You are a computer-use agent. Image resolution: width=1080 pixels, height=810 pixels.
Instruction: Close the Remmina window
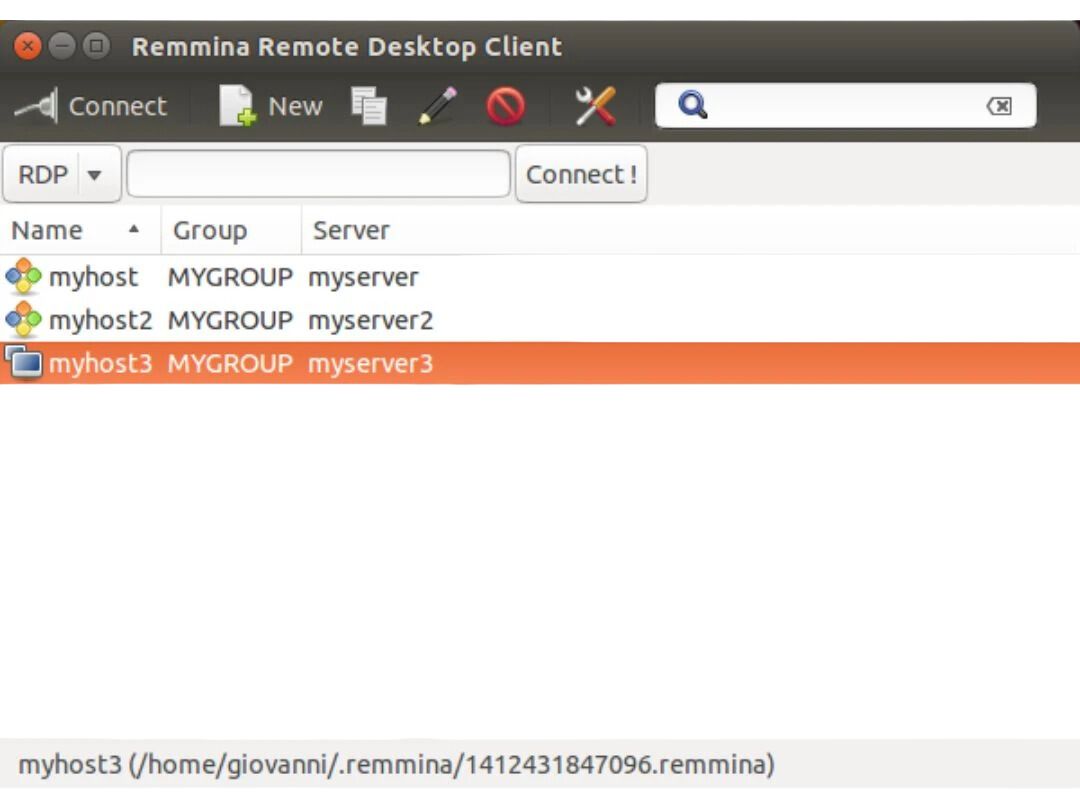[x=28, y=47]
